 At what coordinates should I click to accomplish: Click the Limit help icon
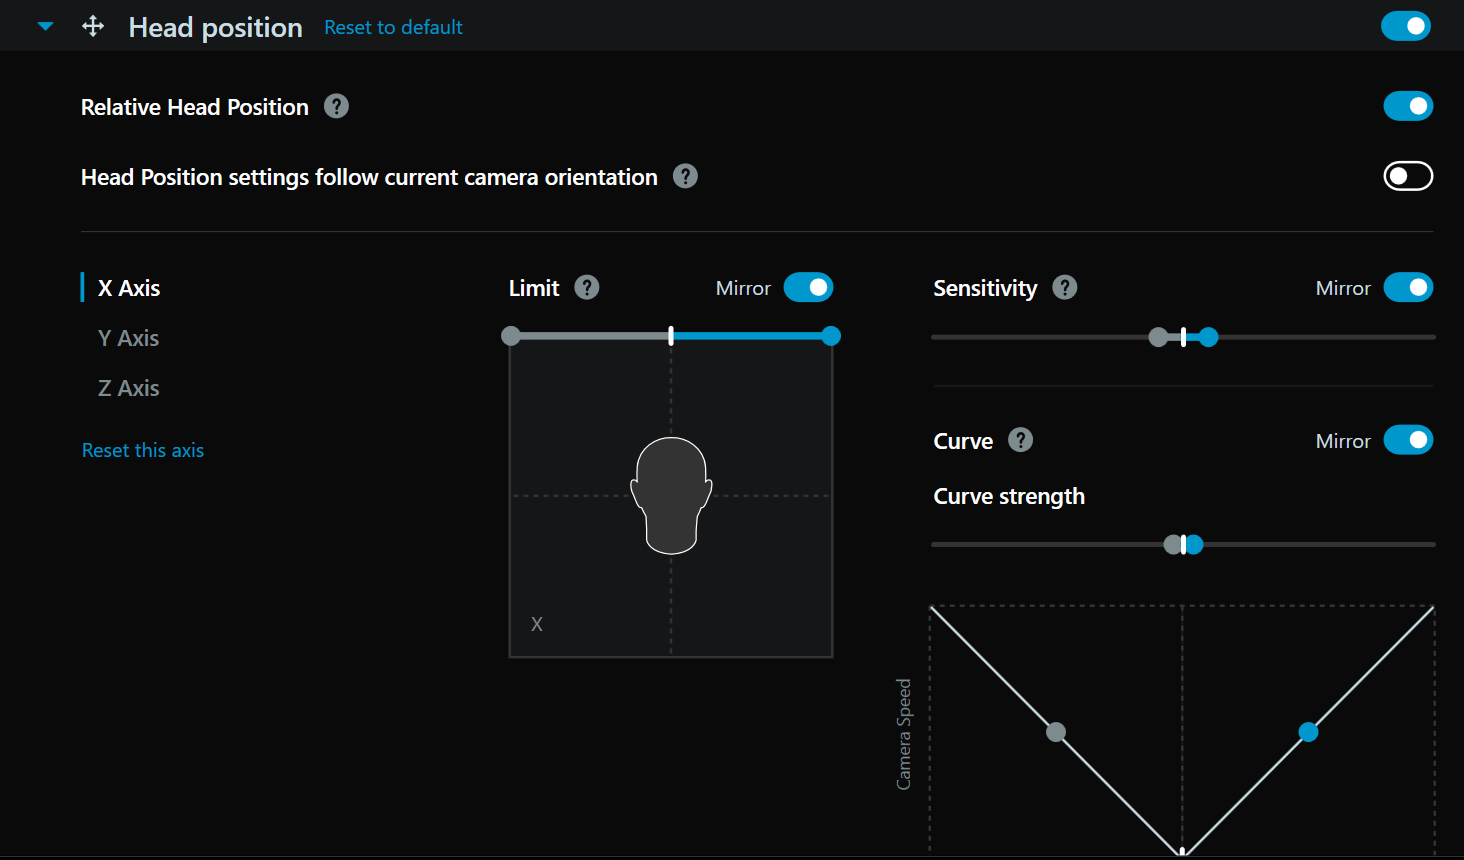coord(587,287)
